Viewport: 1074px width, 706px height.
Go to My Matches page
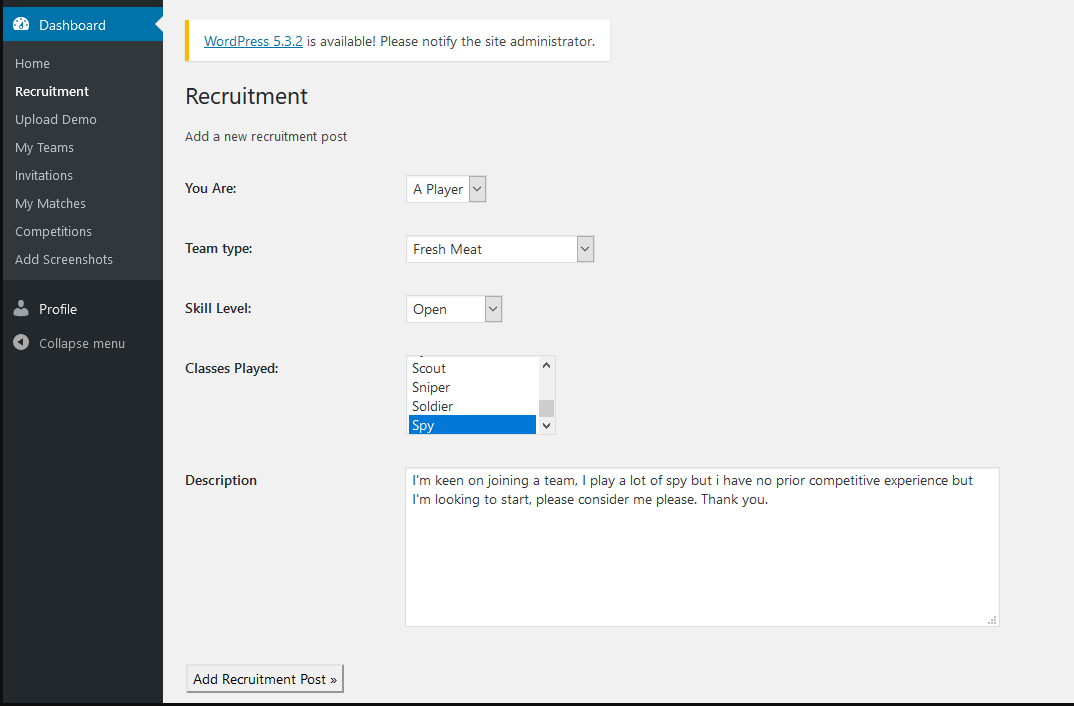pyautogui.click(x=50, y=203)
